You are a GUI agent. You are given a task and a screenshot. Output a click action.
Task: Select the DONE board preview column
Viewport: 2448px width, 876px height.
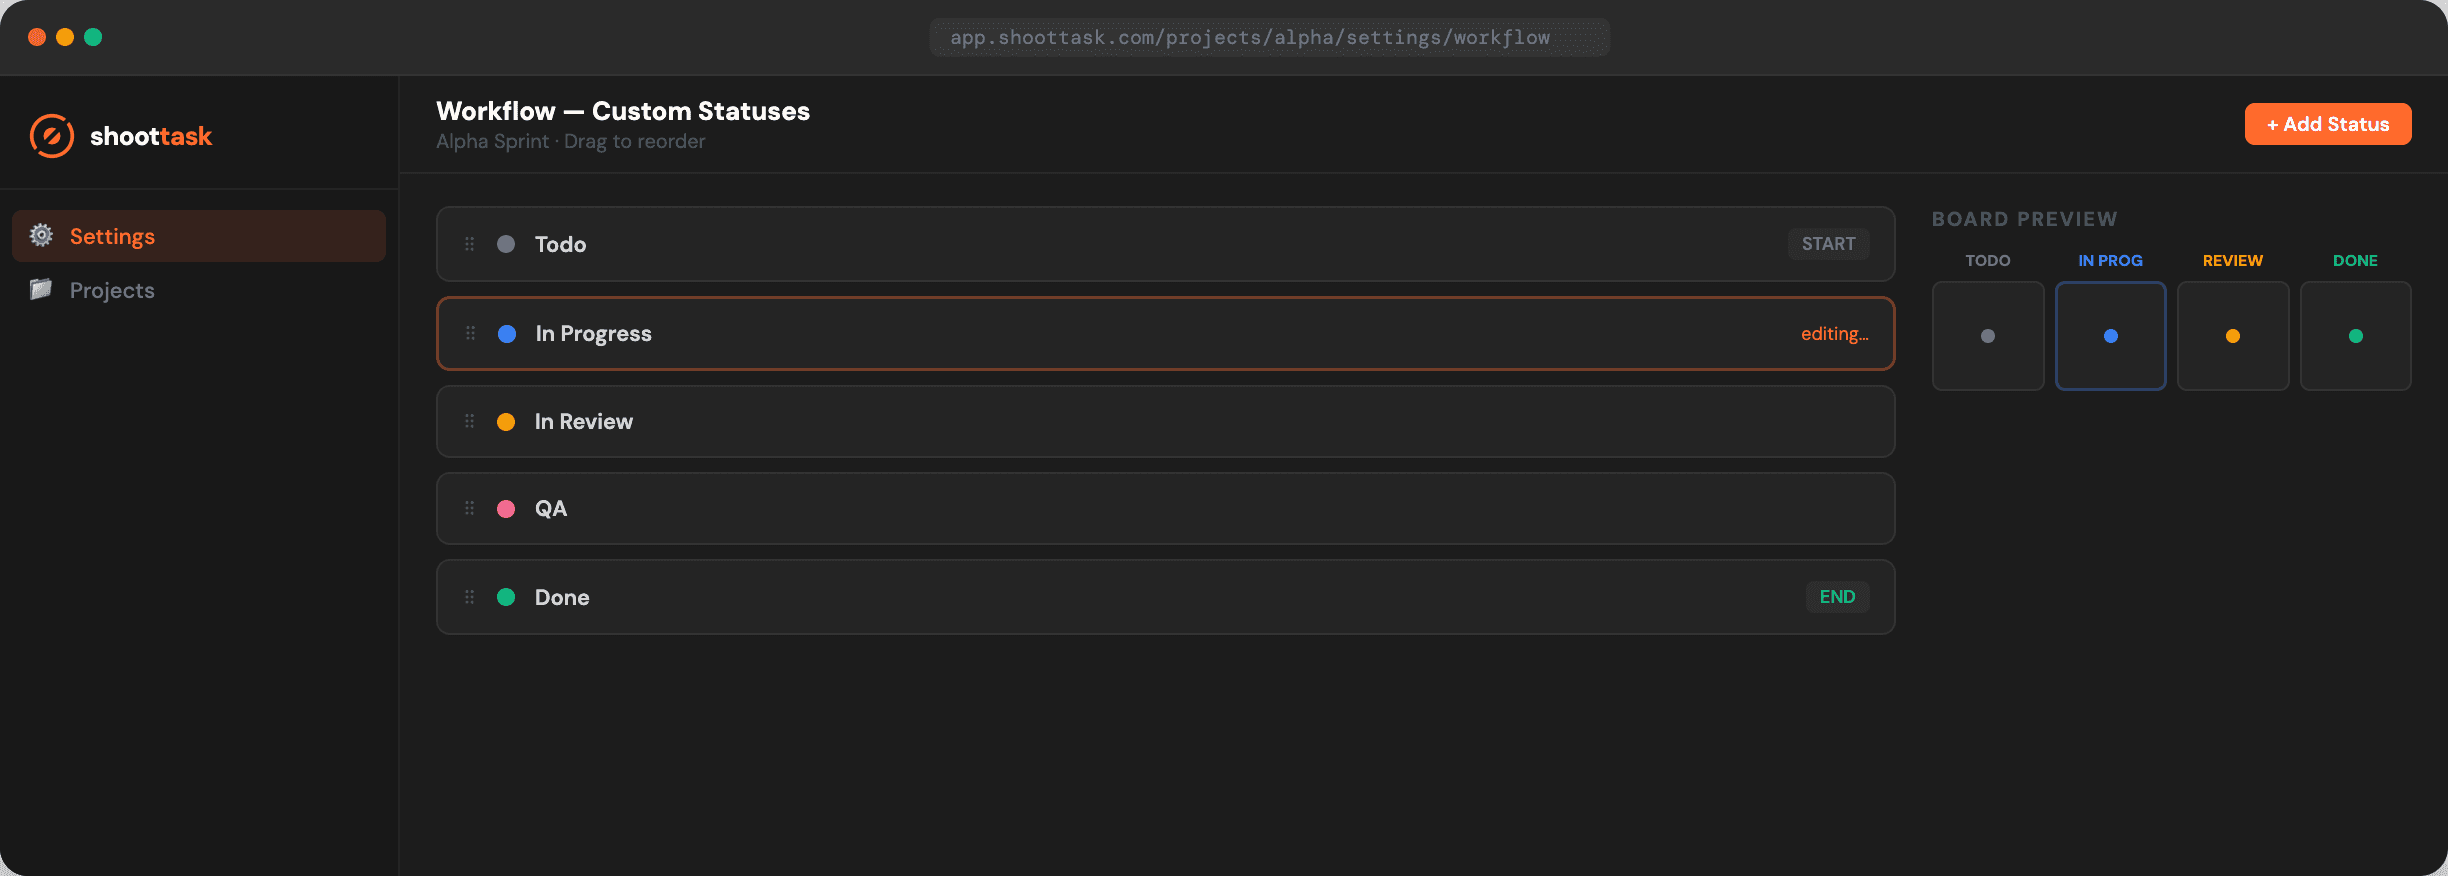(x=2355, y=335)
